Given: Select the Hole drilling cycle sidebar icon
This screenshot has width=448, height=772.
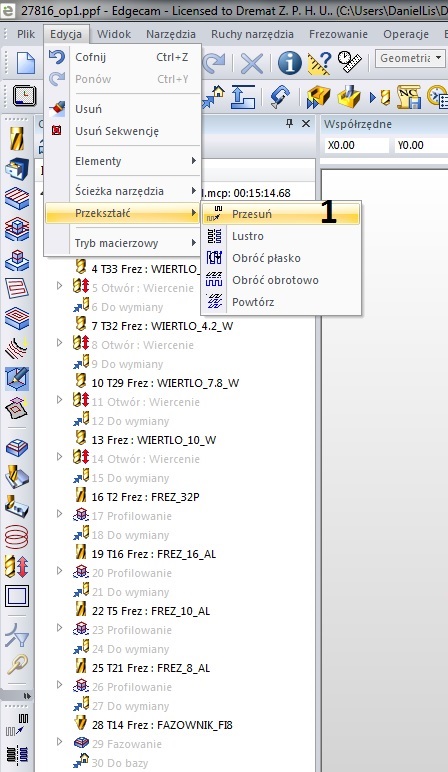Looking at the screenshot, I should point(17,566).
